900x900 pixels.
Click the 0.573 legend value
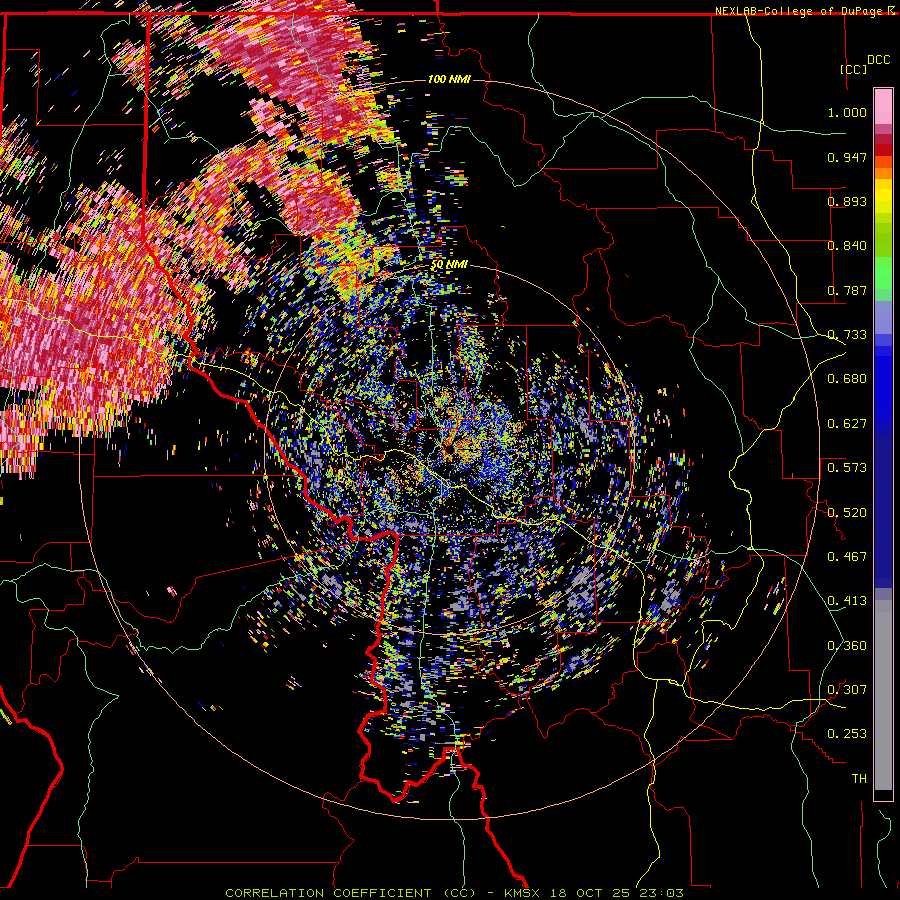(847, 468)
